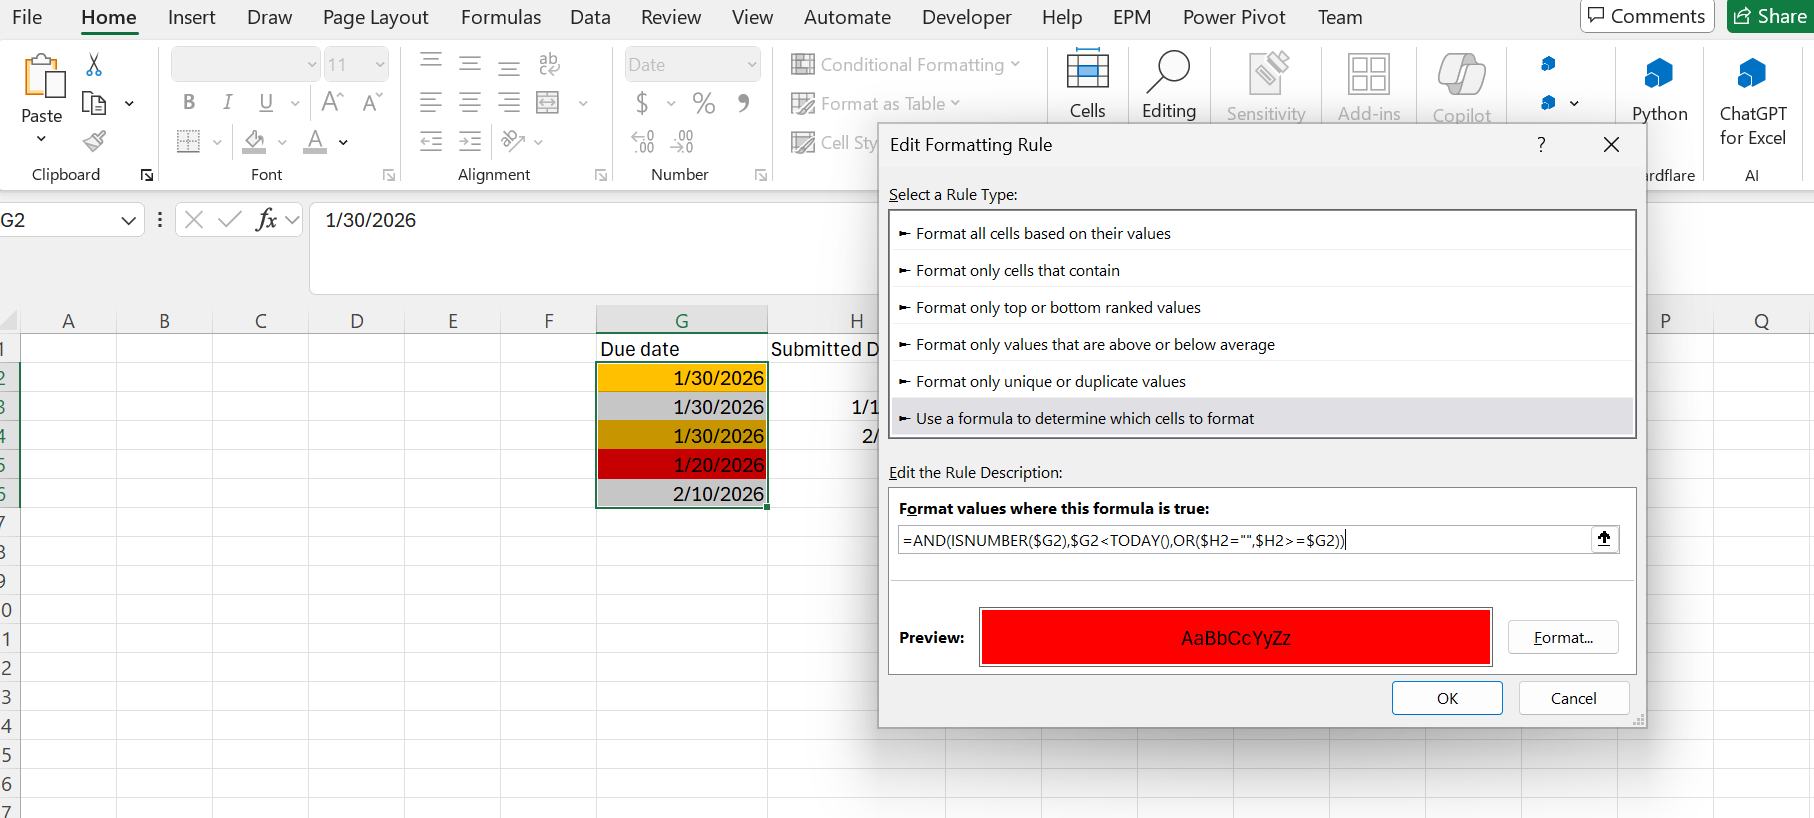Click the Copy icon

point(94,103)
